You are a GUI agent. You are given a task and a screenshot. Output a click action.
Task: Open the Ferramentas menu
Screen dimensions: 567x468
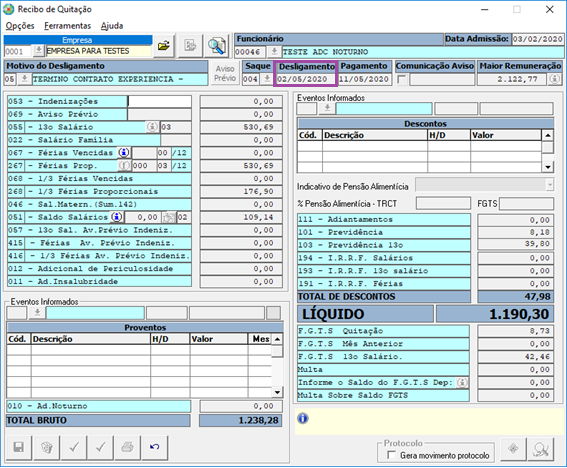coord(67,26)
